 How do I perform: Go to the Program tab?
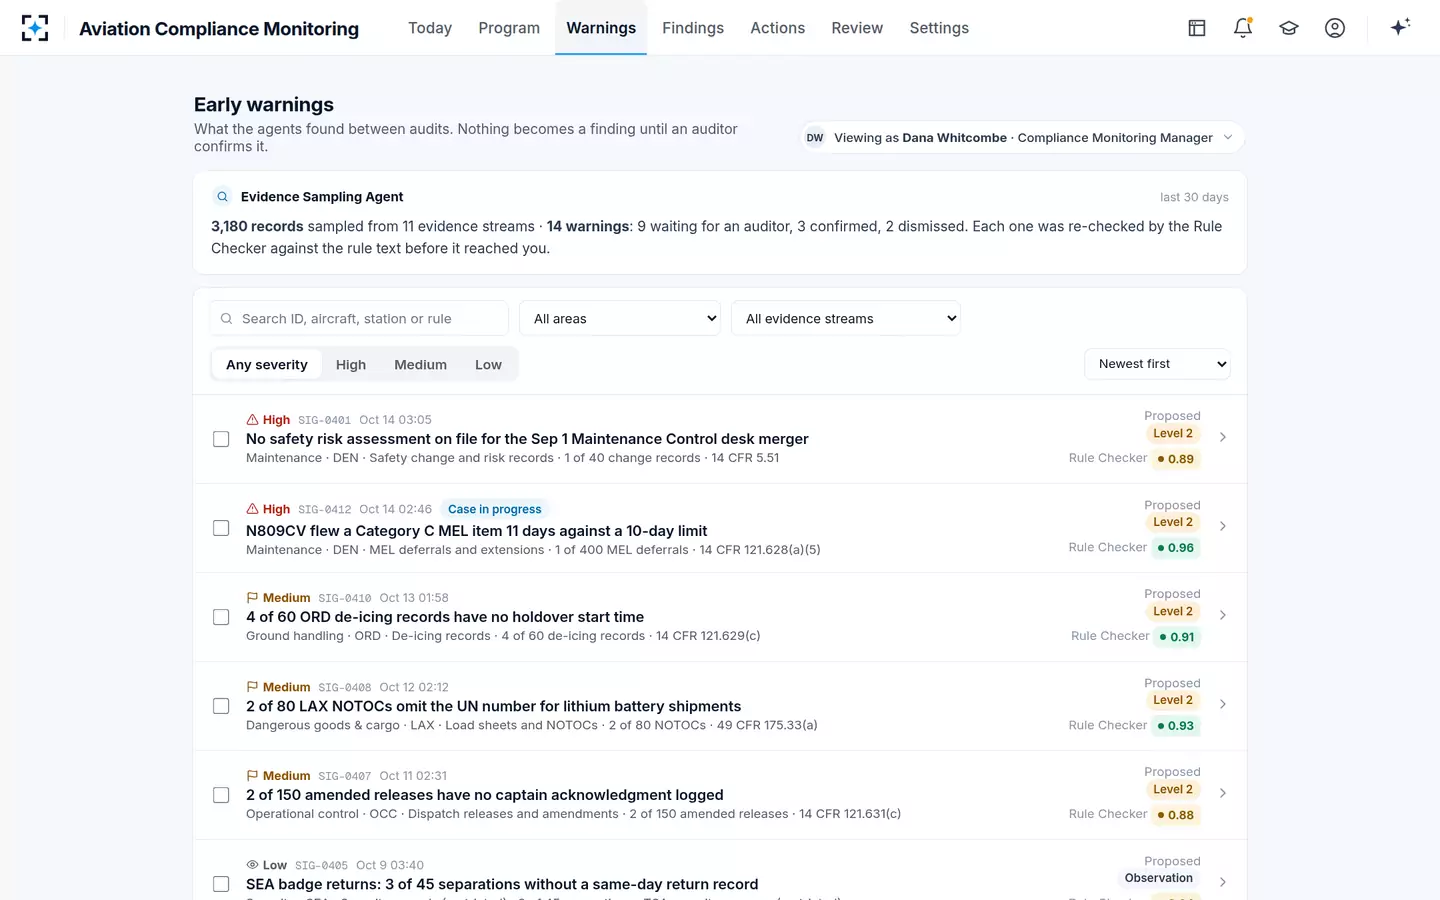tap(509, 28)
